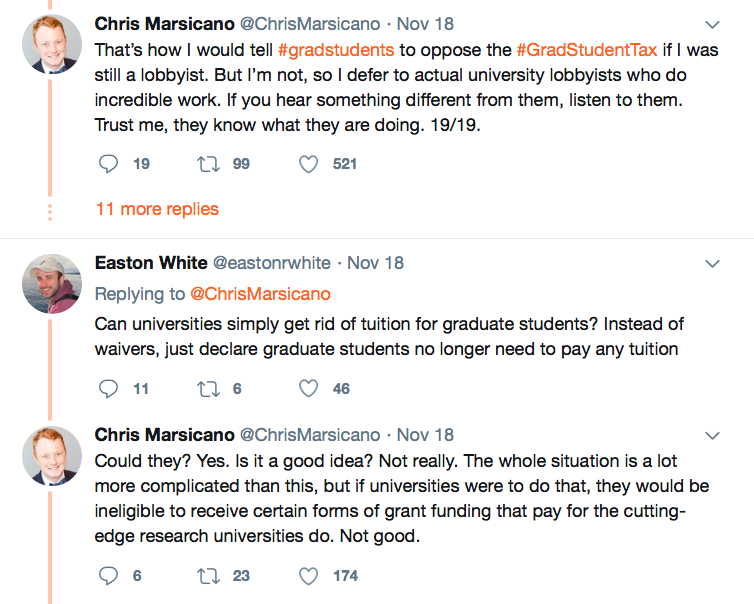Open the options chevron on Easton White's tweet
Viewport: 754px width, 604px height.
coord(713,264)
